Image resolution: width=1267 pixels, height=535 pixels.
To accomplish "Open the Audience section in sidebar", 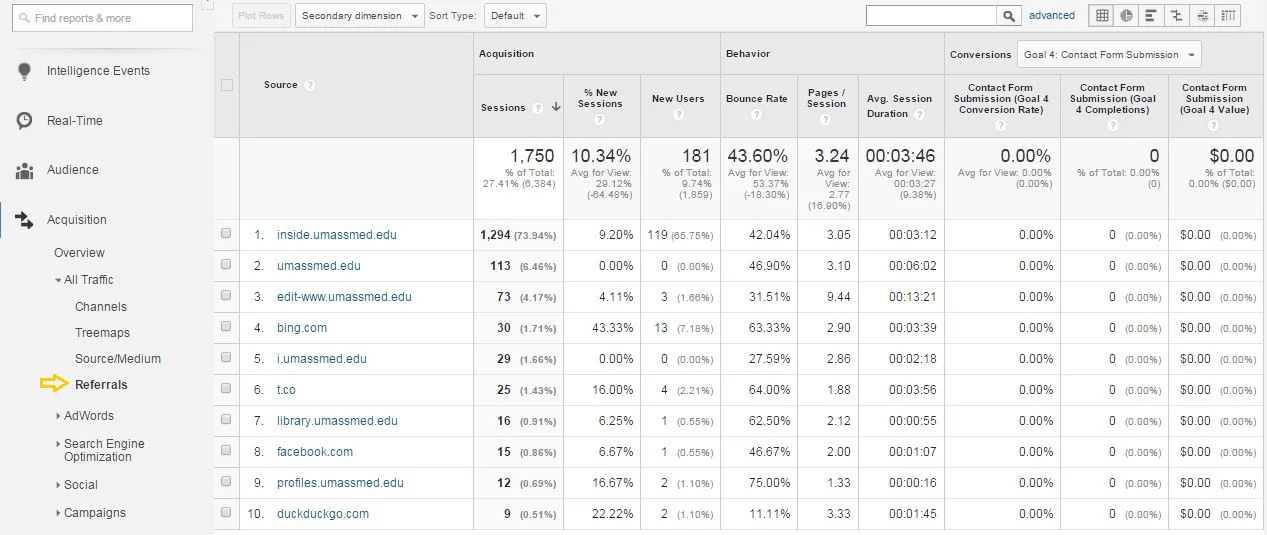I will point(72,170).
